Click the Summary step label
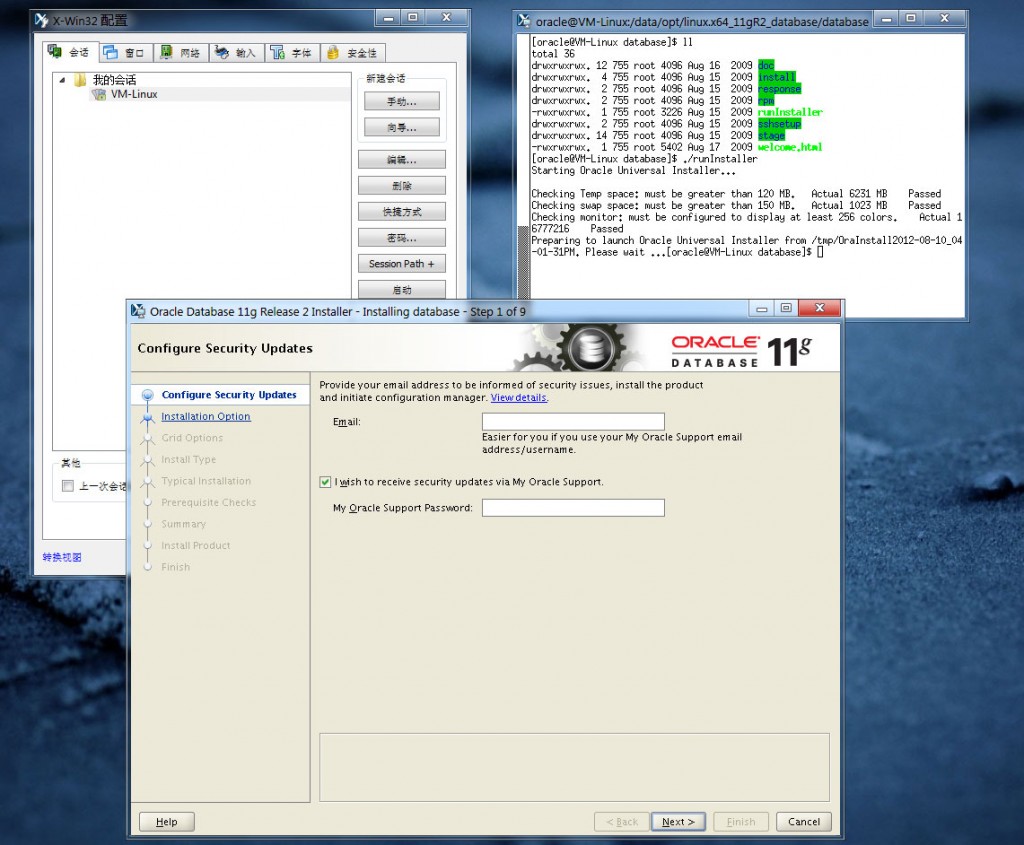Image resolution: width=1024 pixels, height=845 pixels. point(184,524)
